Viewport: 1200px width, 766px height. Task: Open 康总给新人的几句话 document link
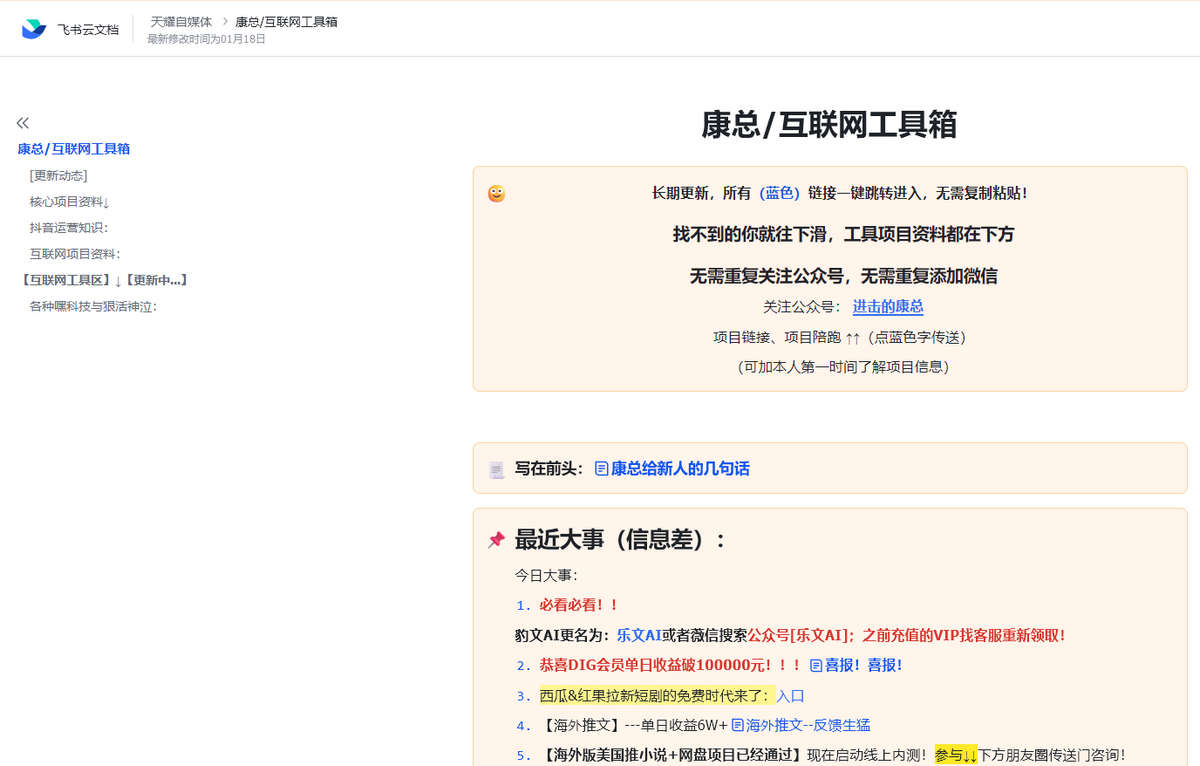[x=680, y=468]
